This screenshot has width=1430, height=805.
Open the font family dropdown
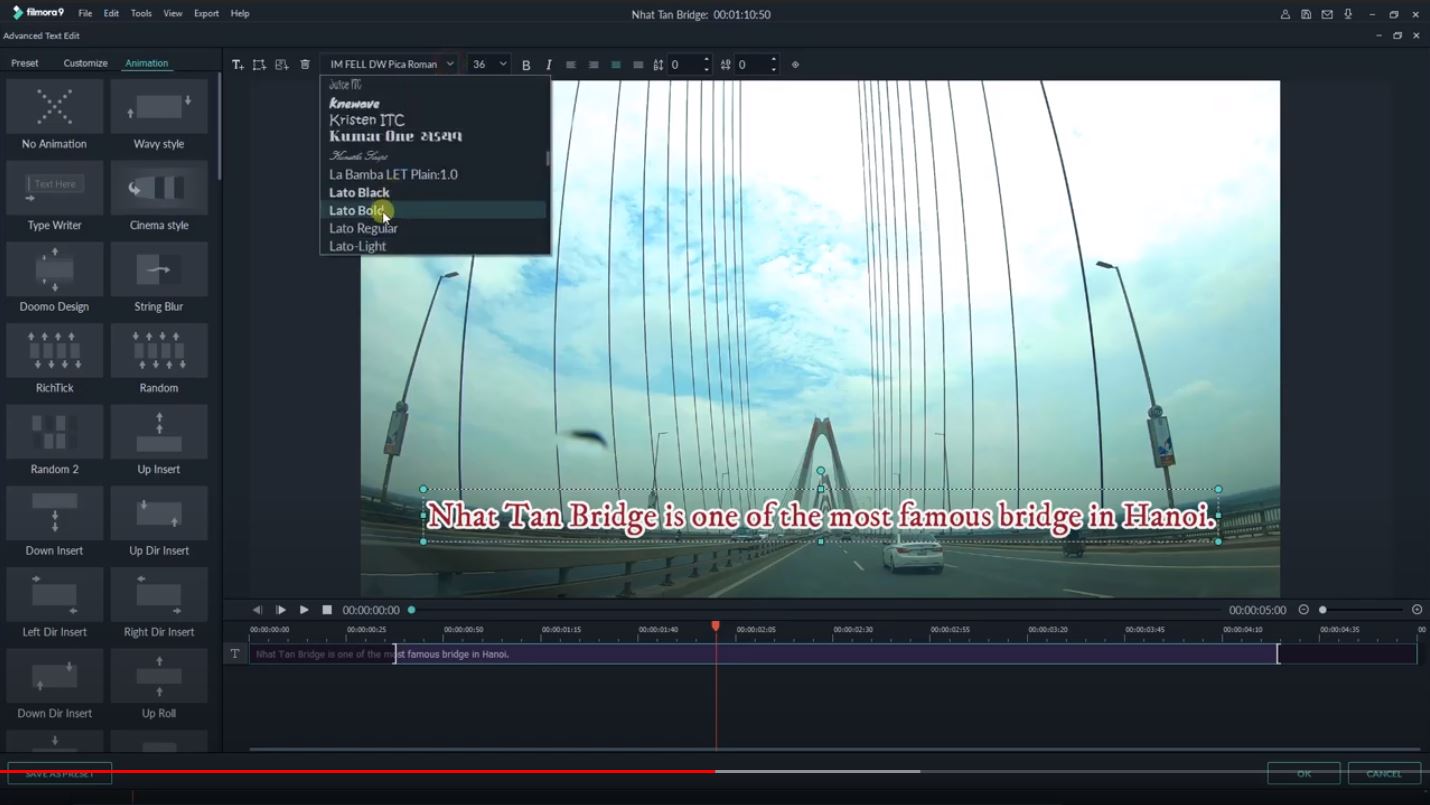point(447,63)
